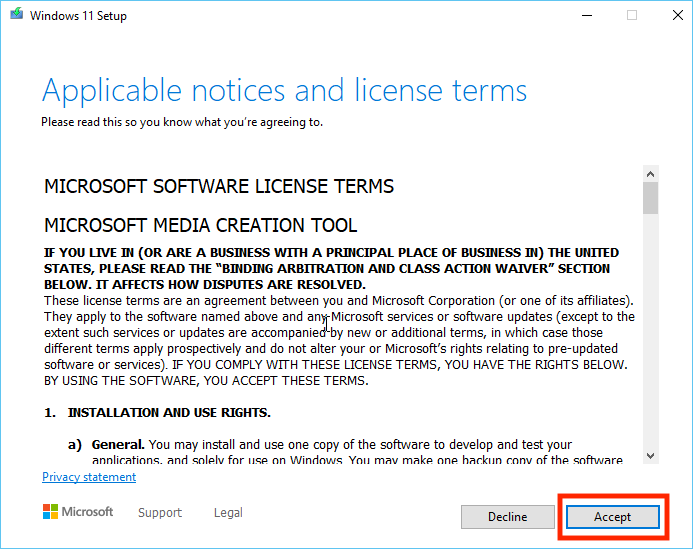693x549 pixels.
Task: Click the Microsoft logo
Action: tap(78, 512)
